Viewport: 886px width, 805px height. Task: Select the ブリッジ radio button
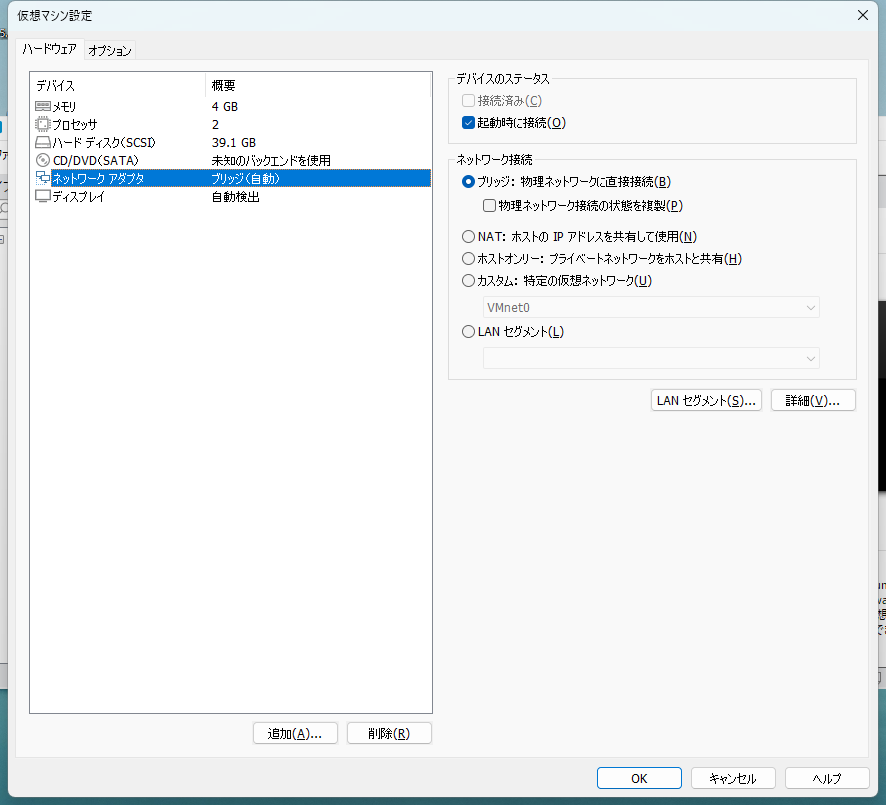468,182
